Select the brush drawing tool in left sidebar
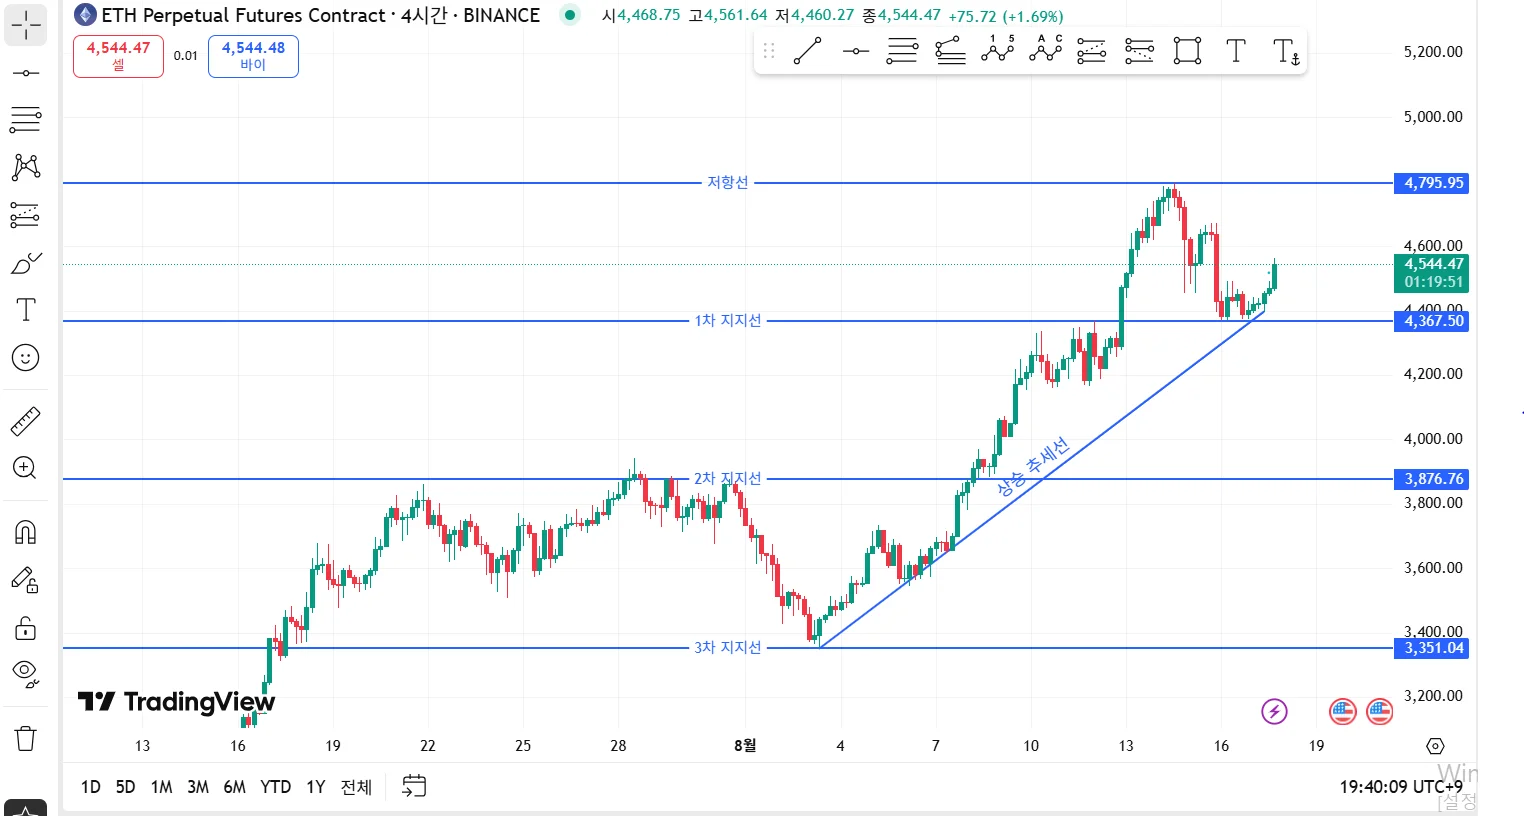The width and height of the screenshot is (1524, 816). point(25,263)
